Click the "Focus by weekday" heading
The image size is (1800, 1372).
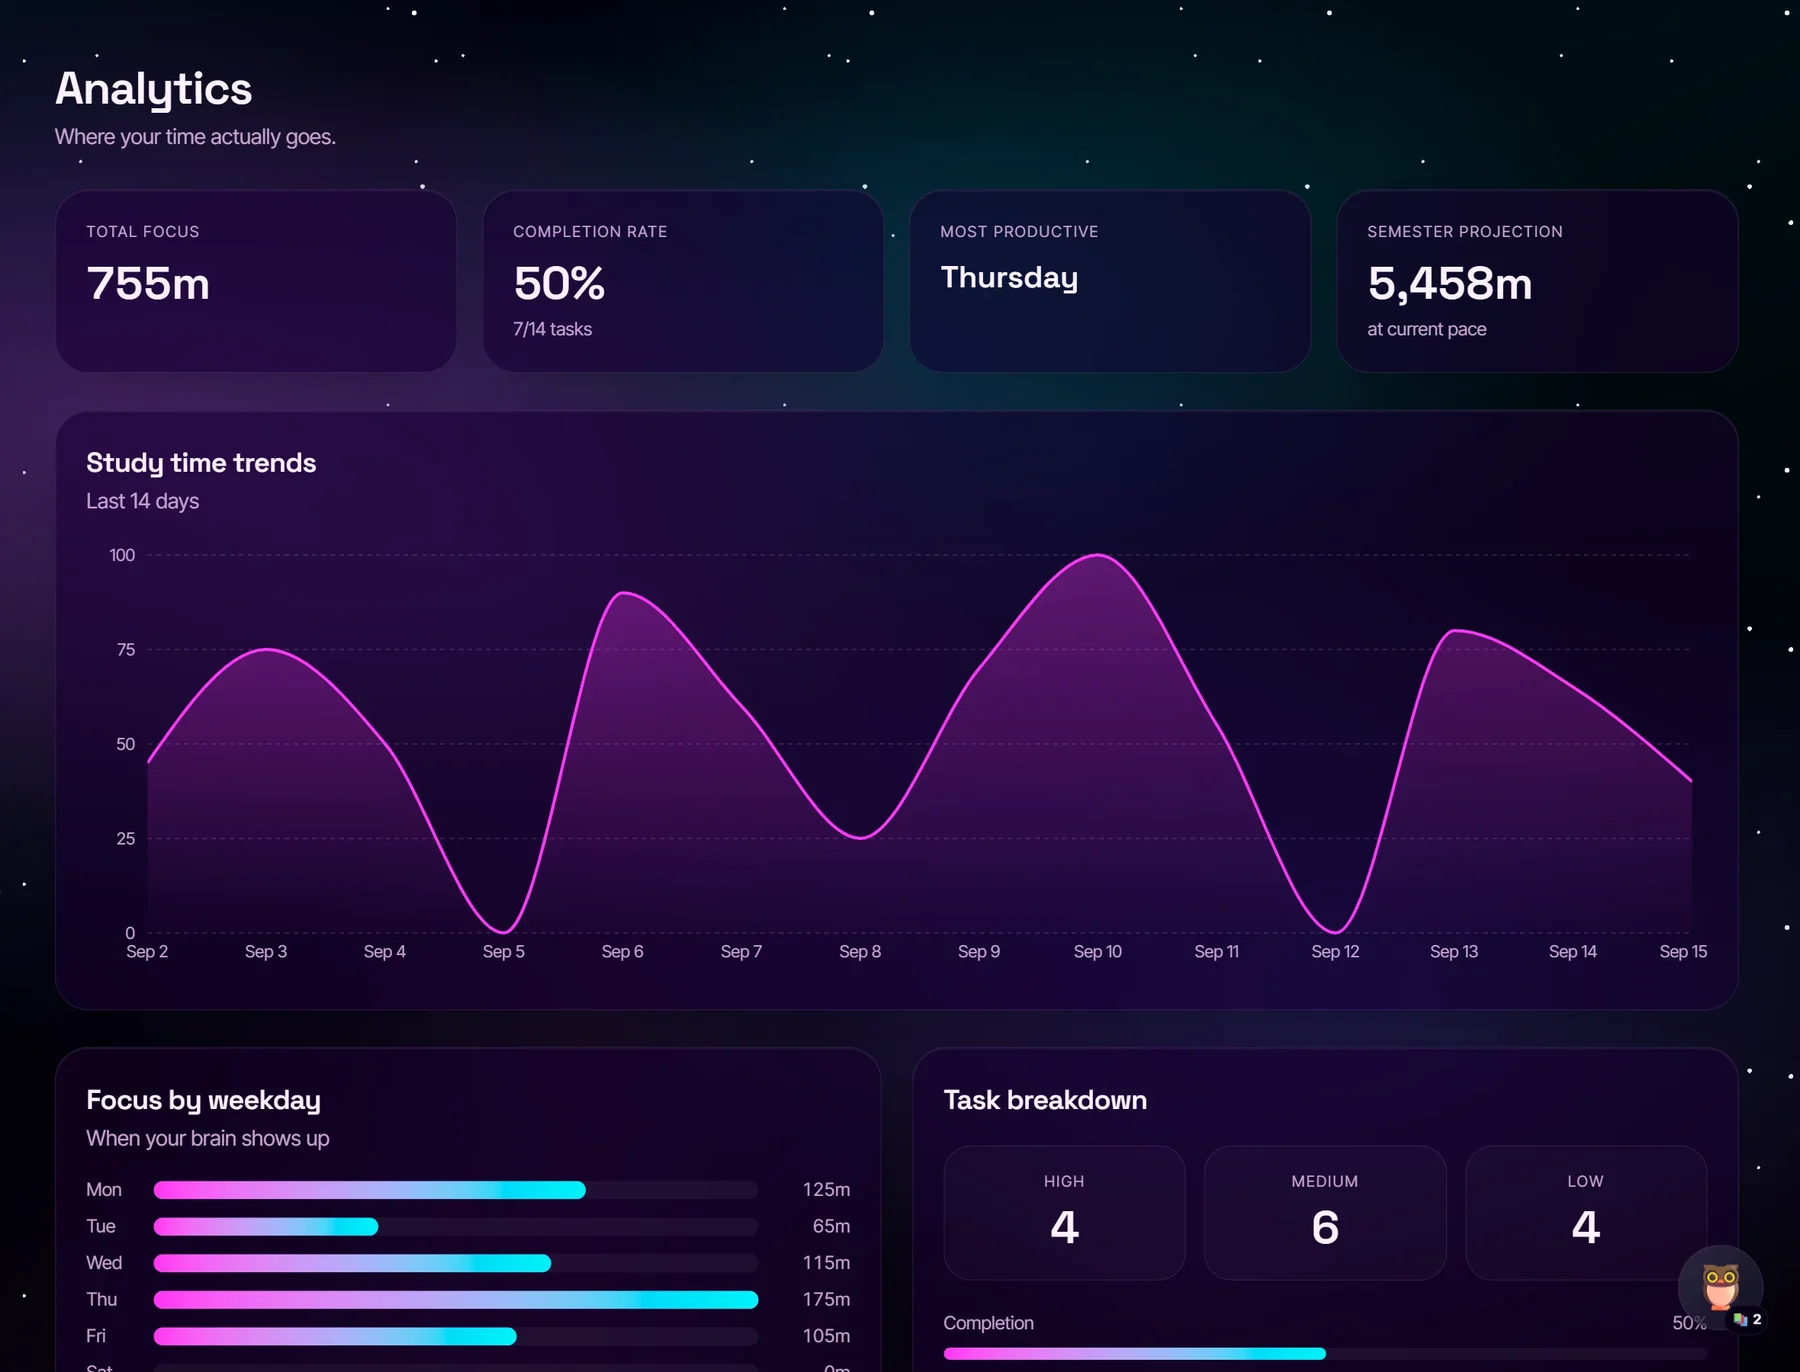pos(203,1100)
